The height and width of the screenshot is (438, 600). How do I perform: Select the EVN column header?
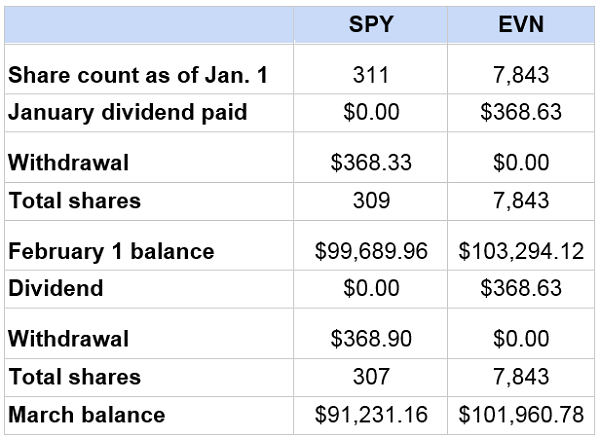pos(521,24)
